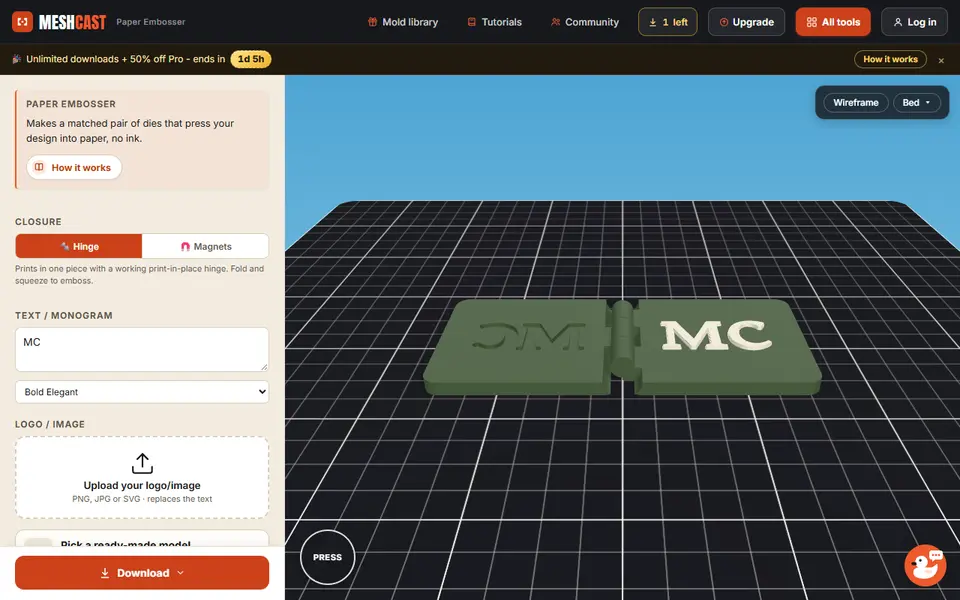Open 'How it works' in Paper Embosser card
Viewport: 960px width, 600px height.
click(x=74, y=167)
